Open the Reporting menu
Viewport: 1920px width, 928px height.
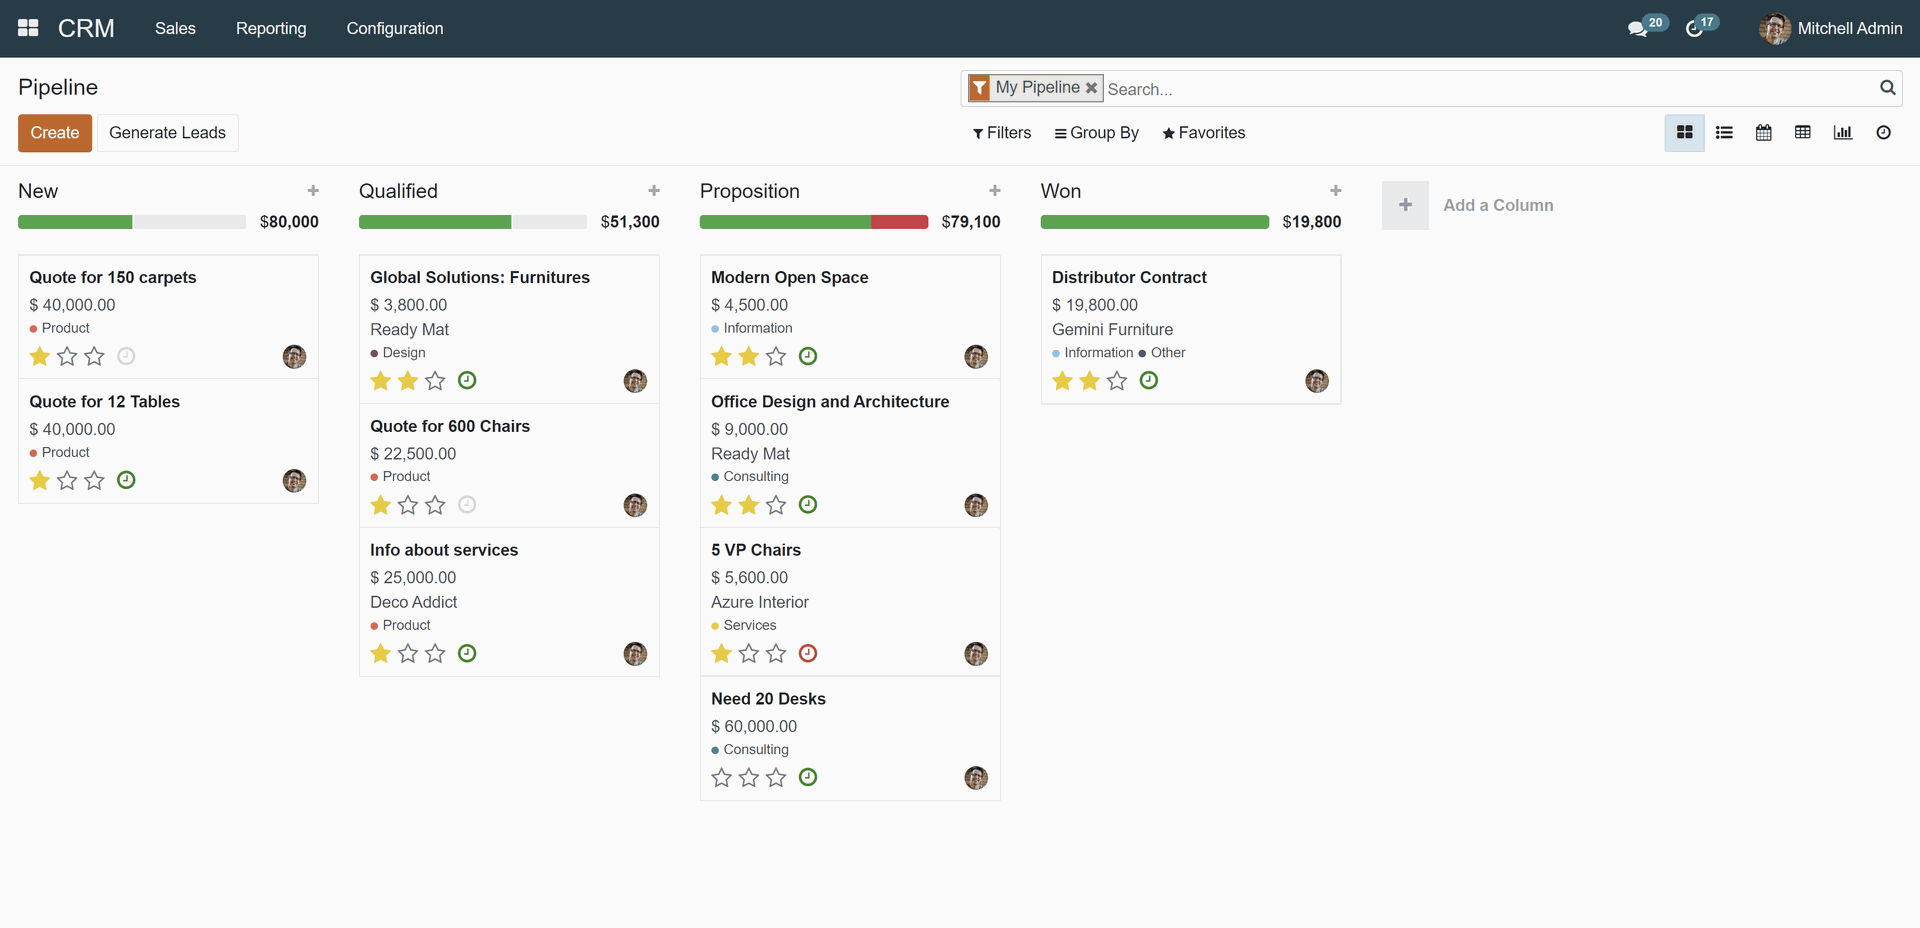point(271,28)
